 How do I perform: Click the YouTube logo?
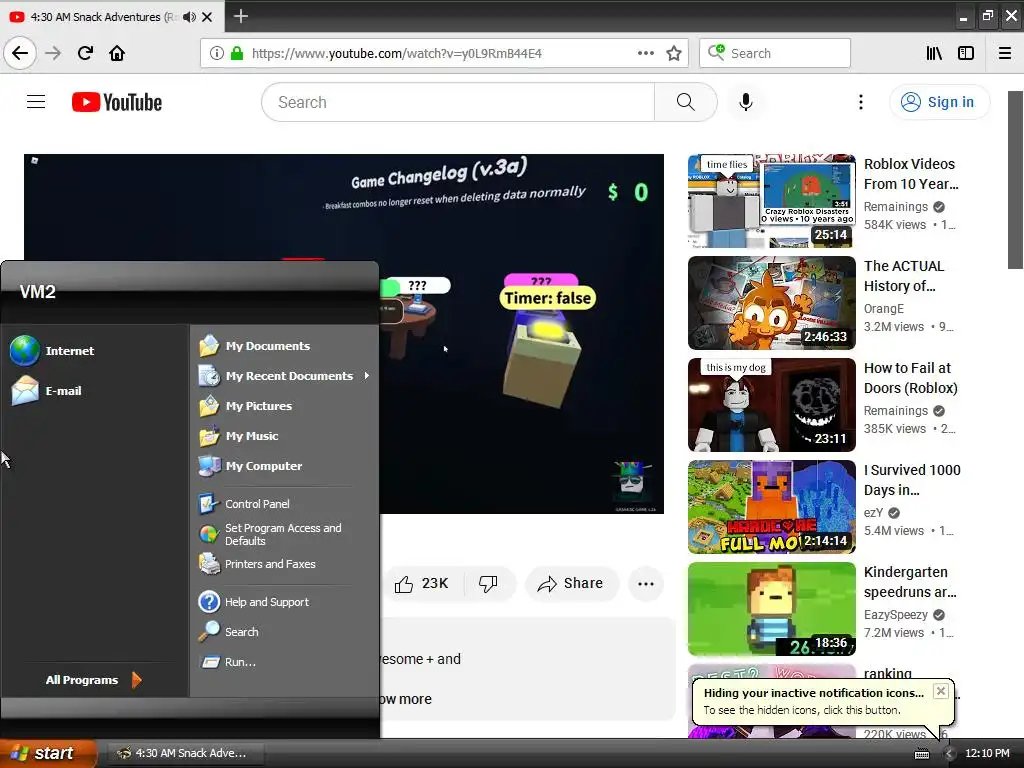tap(117, 102)
